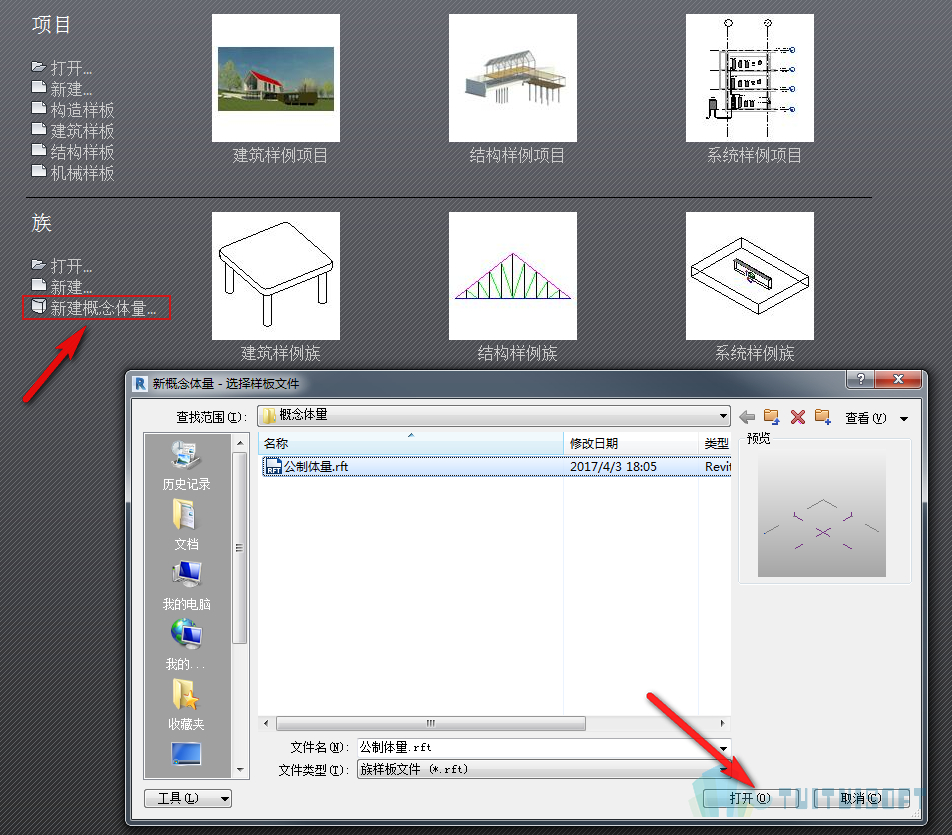
Task: Click the back arrow icon in dialog toolbar
Action: 747,417
